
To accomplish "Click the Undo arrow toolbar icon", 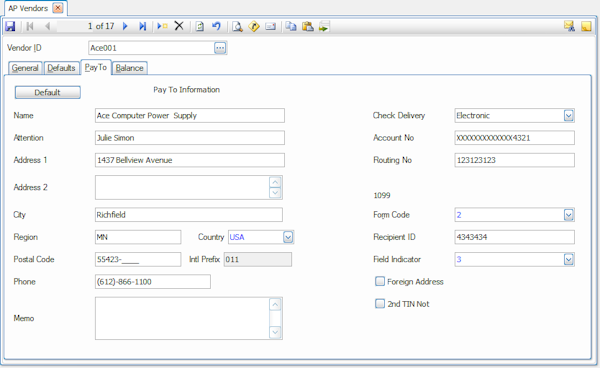I will coord(216,26).
